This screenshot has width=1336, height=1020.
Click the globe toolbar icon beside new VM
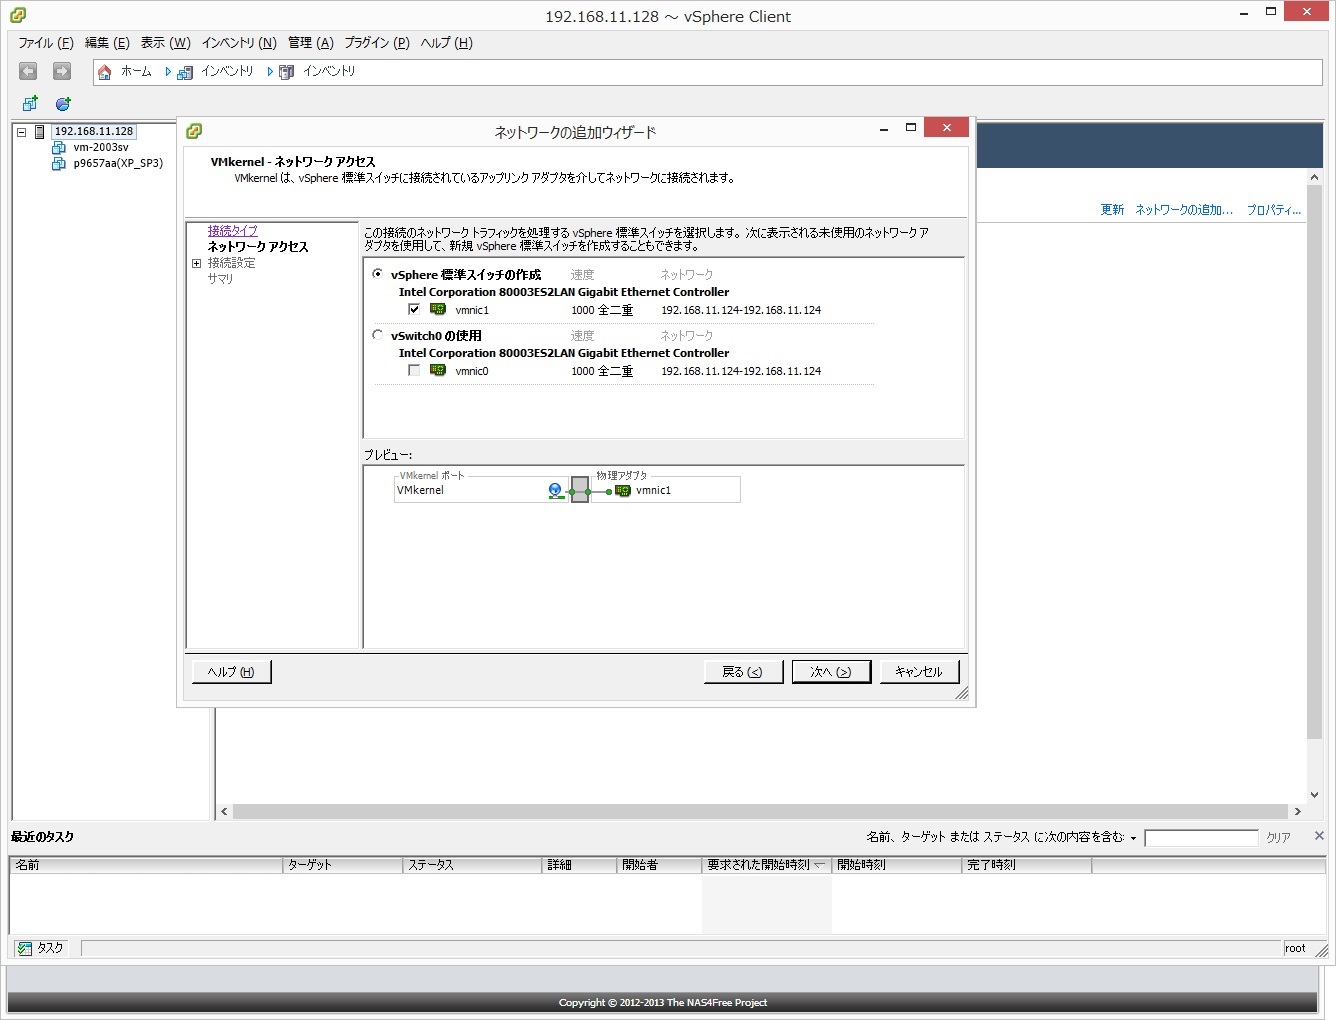63,103
